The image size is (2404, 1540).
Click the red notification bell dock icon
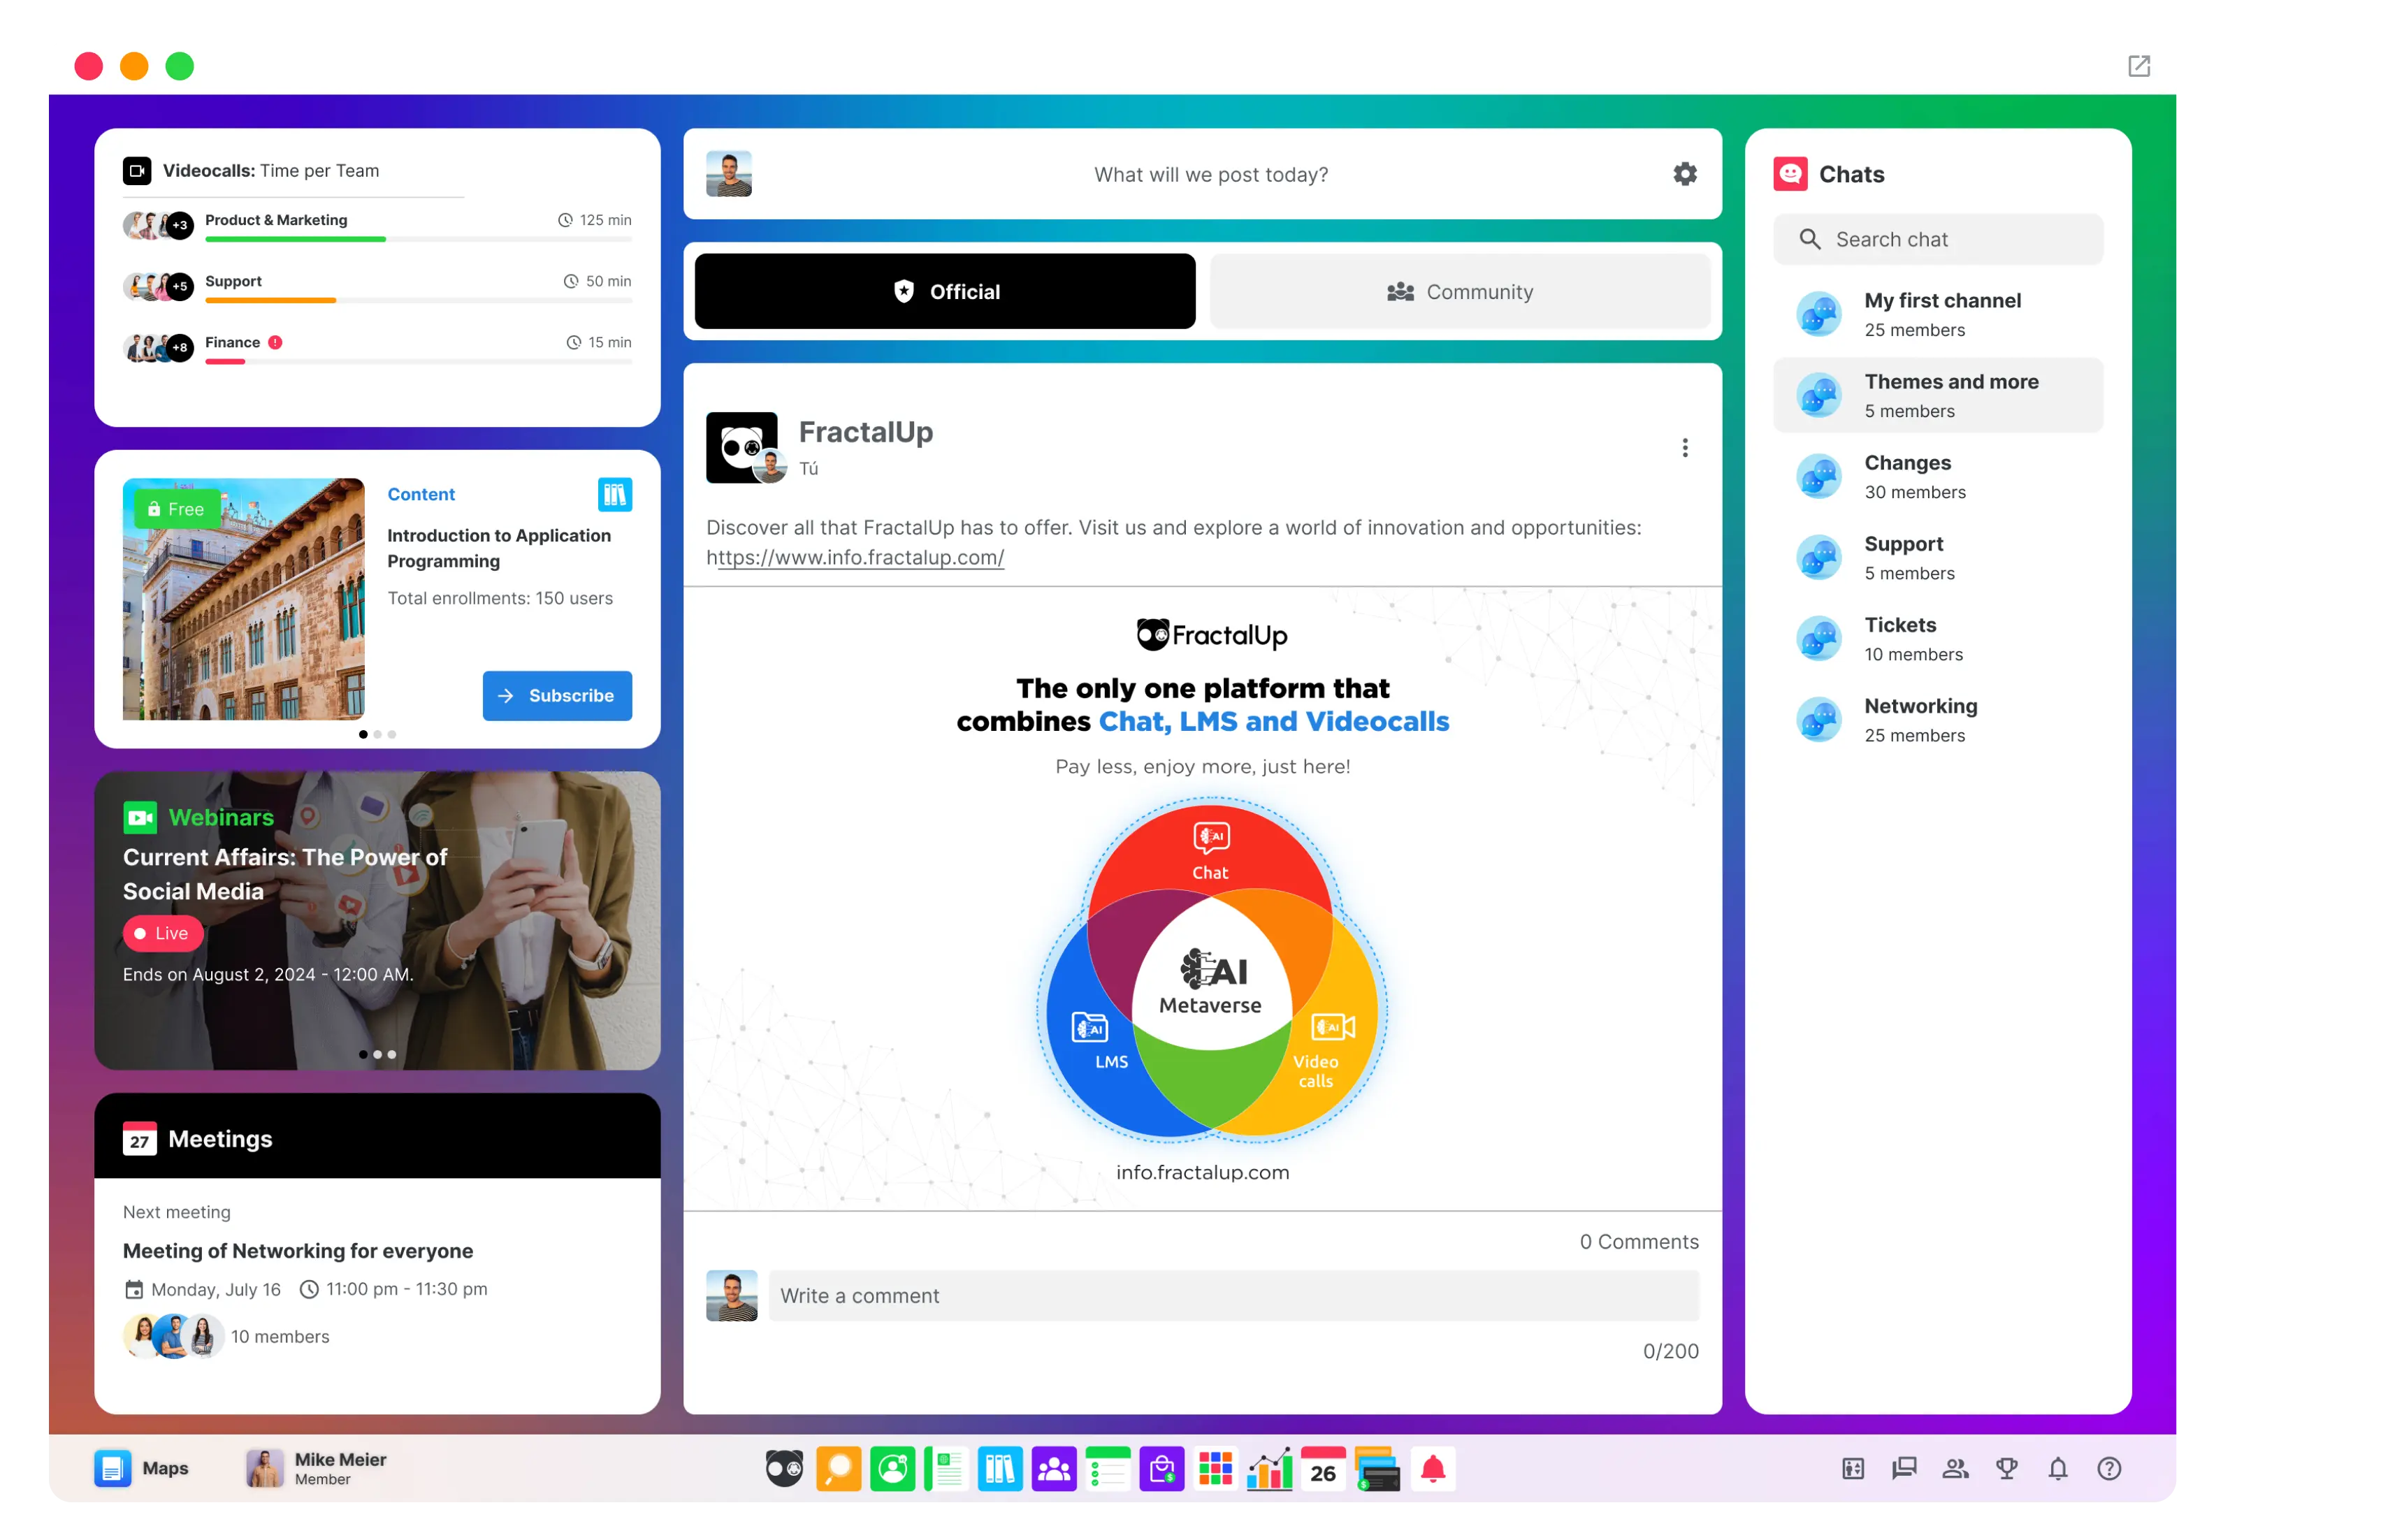(1432, 1469)
